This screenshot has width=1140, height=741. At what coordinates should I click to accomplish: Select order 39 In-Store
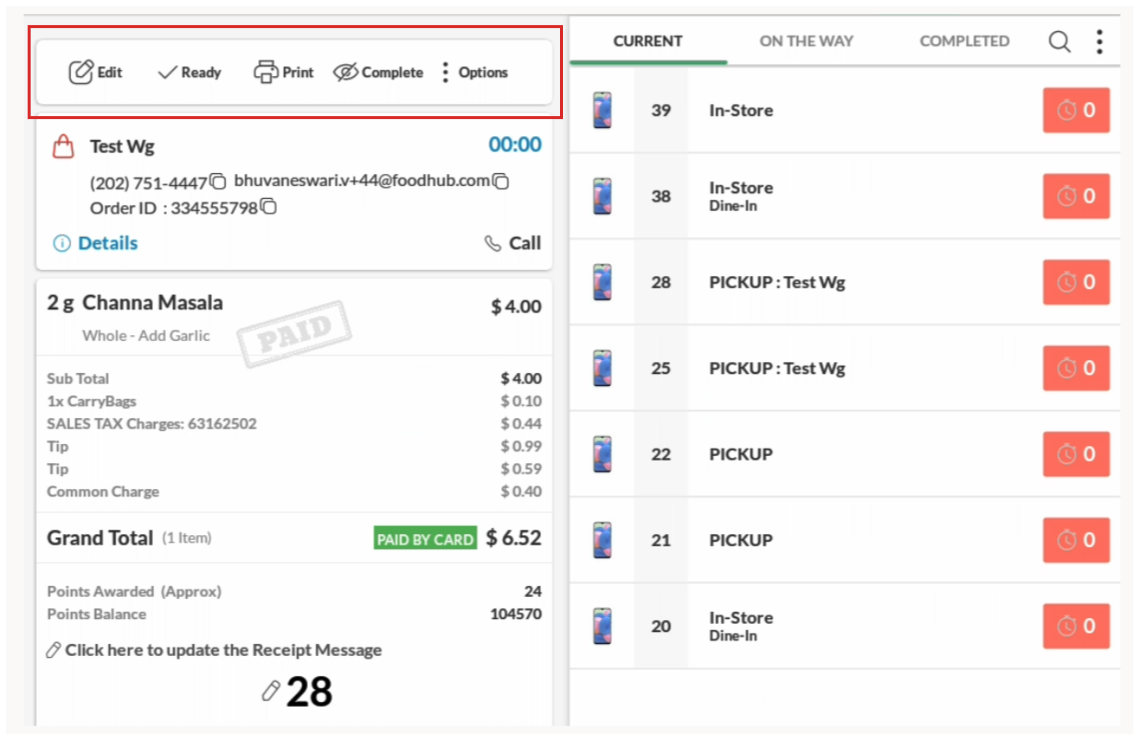[x=844, y=111]
